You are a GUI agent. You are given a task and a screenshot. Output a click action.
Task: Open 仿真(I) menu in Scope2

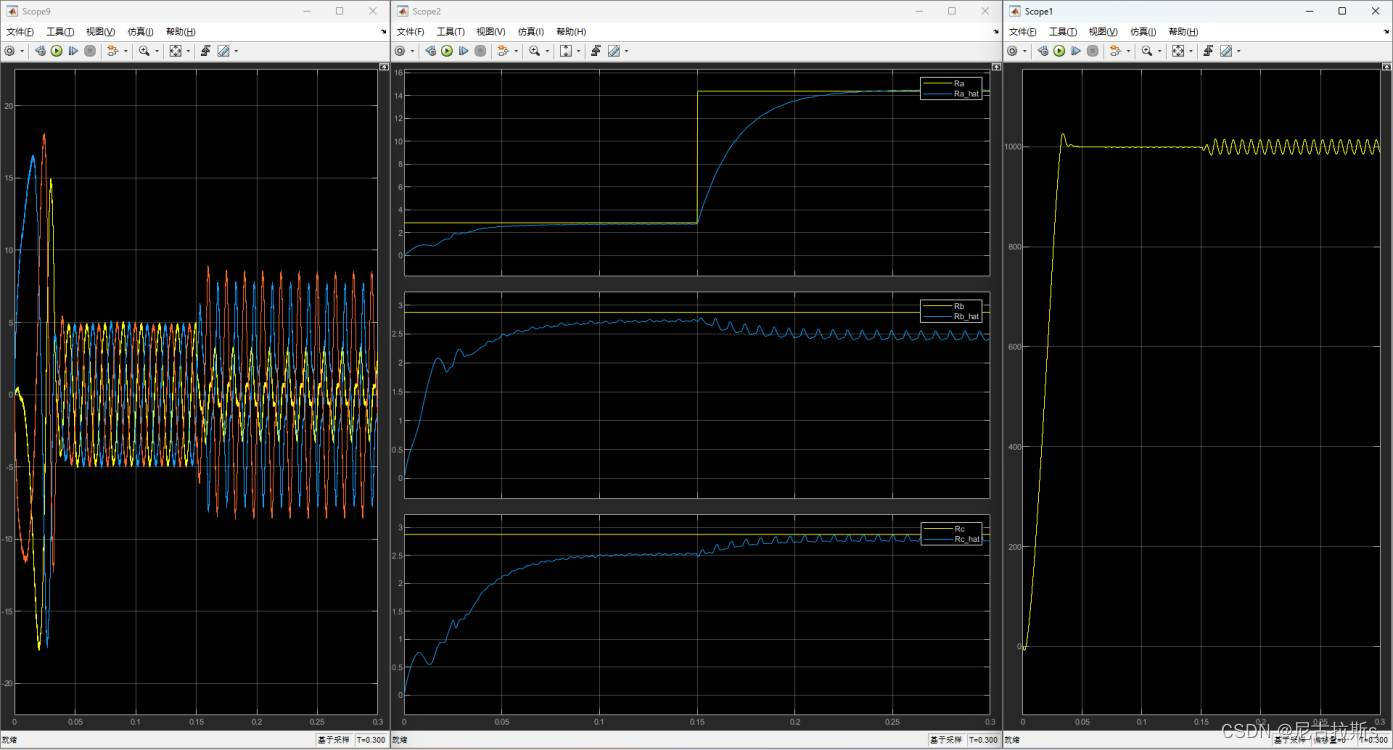tap(530, 32)
